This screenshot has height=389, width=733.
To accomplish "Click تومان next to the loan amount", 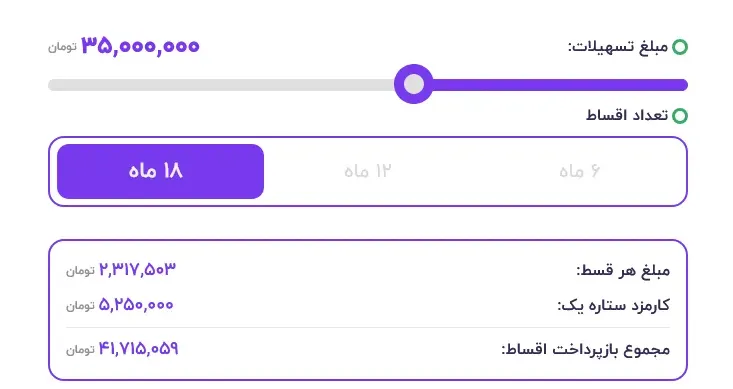I will [62, 47].
